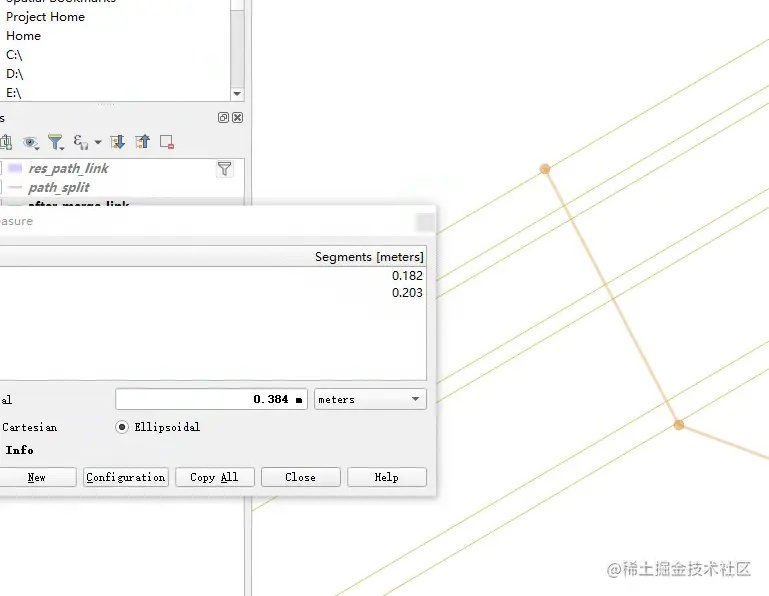Image resolution: width=769 pixels, height=596 pixels.
Task: Click the New button in the Measure dialog
Action: coord(37,477)
